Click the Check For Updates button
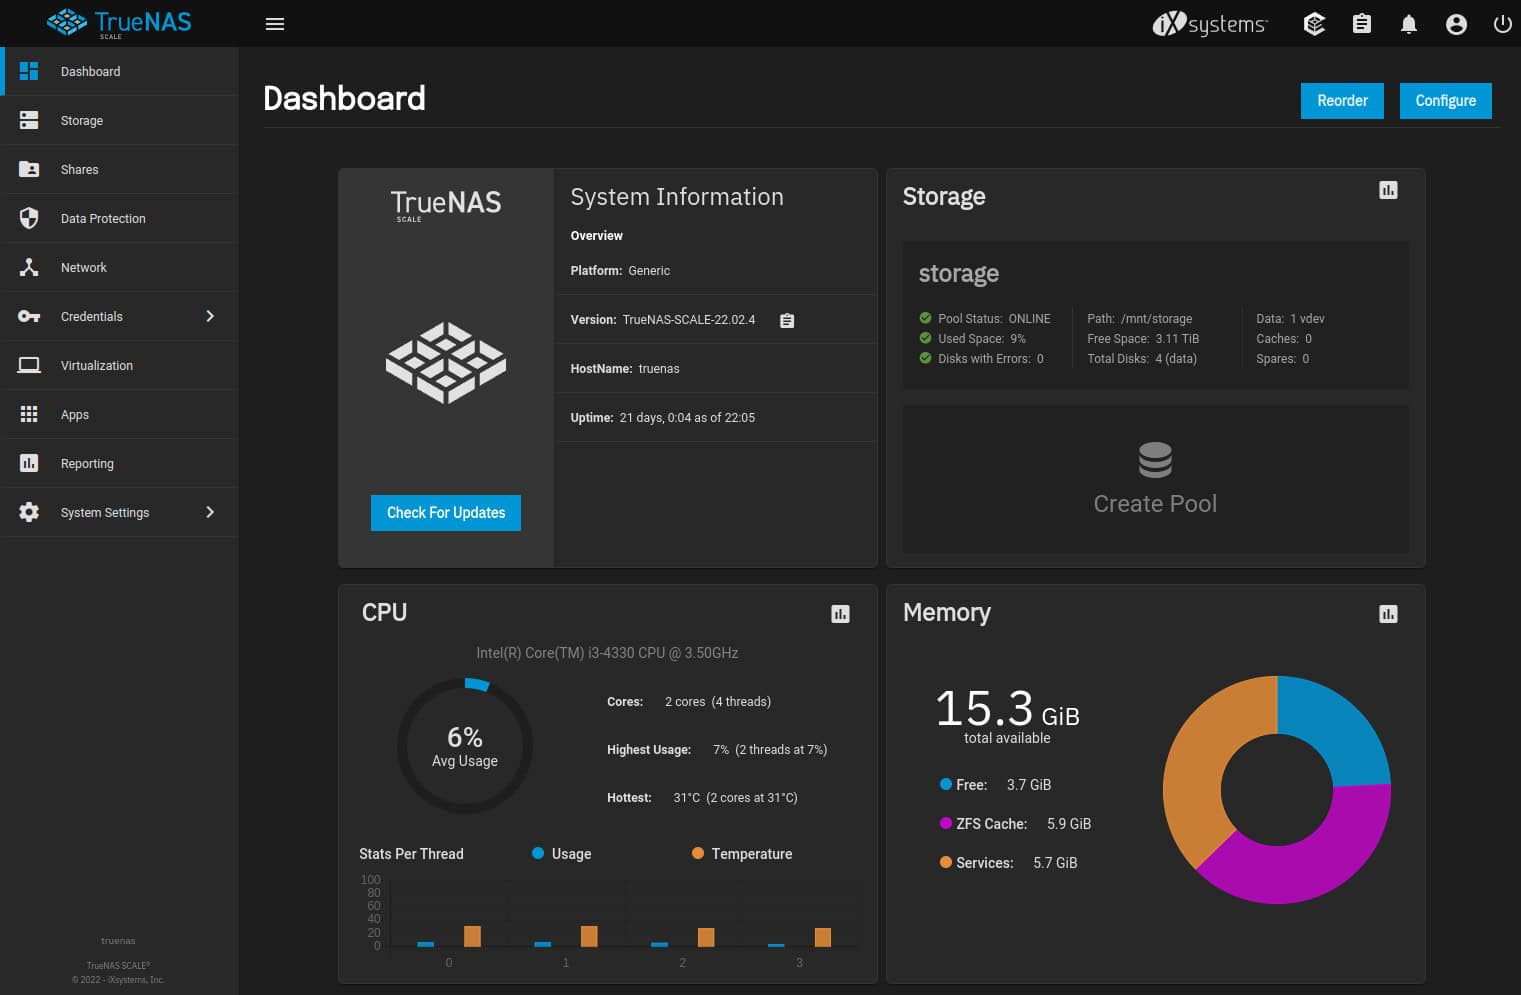1521x995 pixels. (445, 512)
